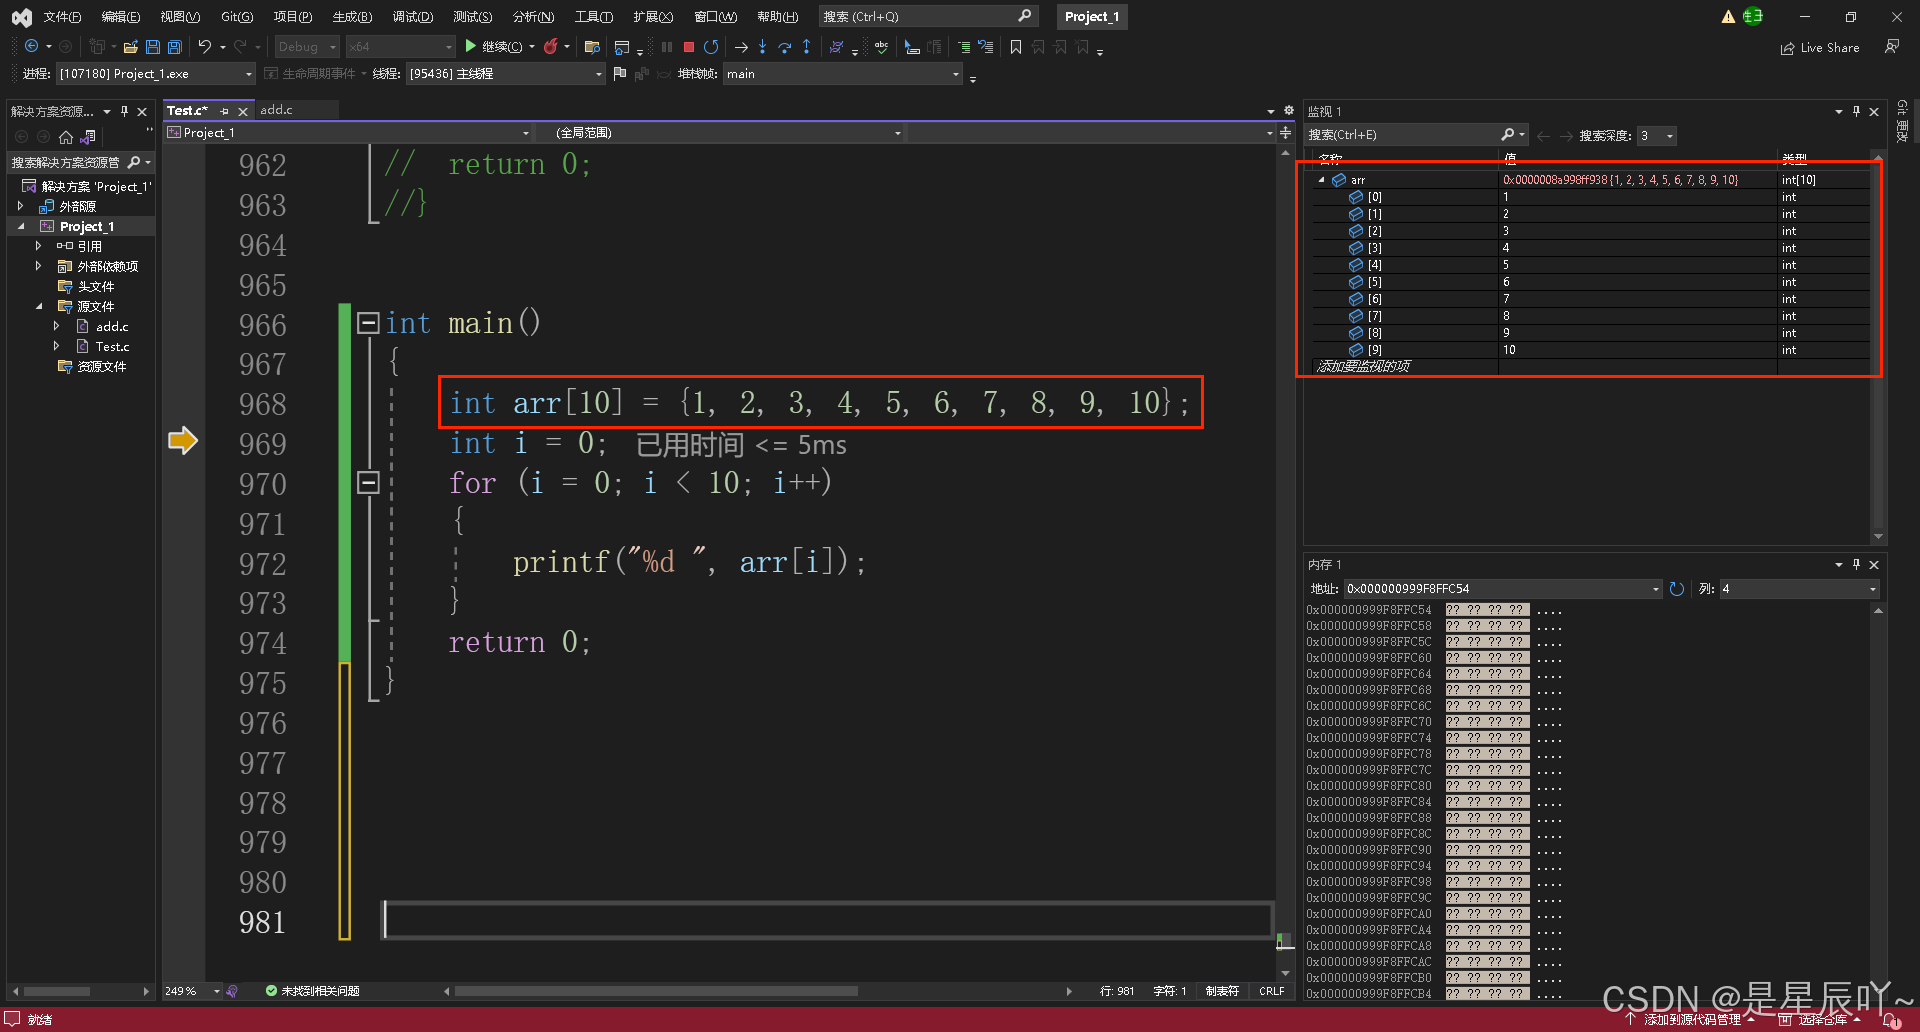Click the Continue (继续) debug button
The width and height of the screenshot is (1920, 1032).
point(494,47)
